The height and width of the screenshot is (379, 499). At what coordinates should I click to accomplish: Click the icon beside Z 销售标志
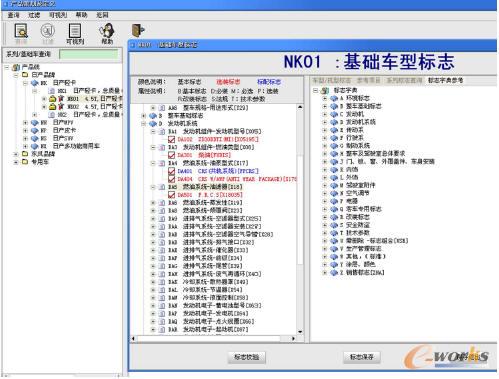tap(334, 272)
